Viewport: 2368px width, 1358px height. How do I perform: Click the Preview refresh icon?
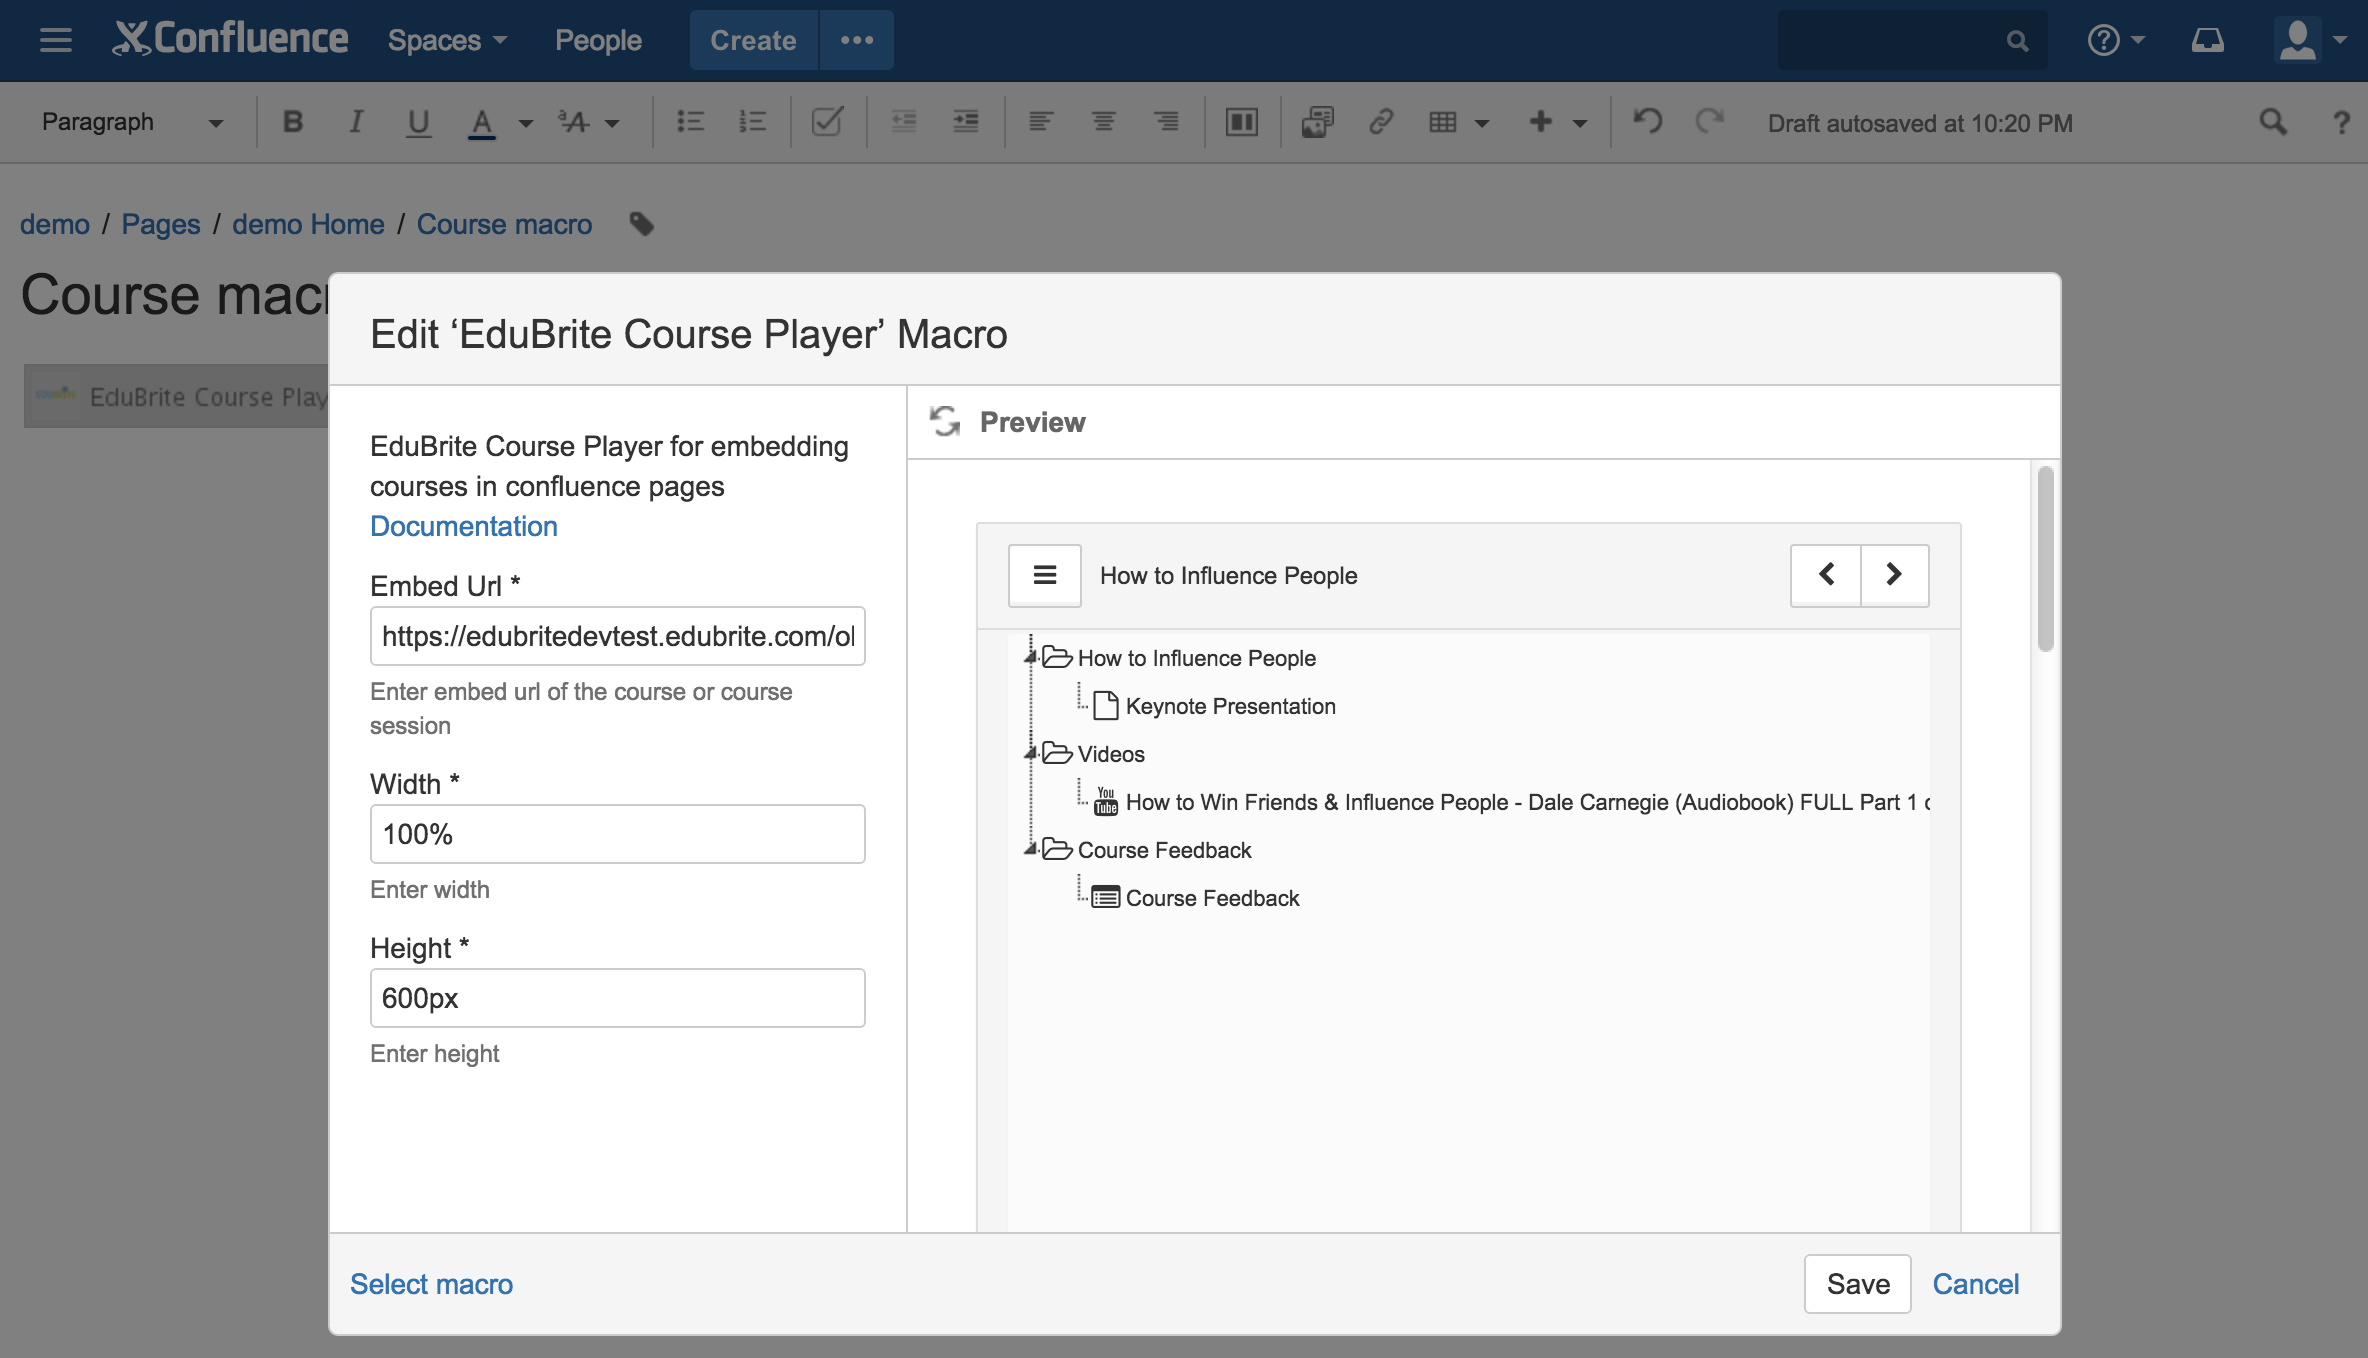tap(945, 421)
